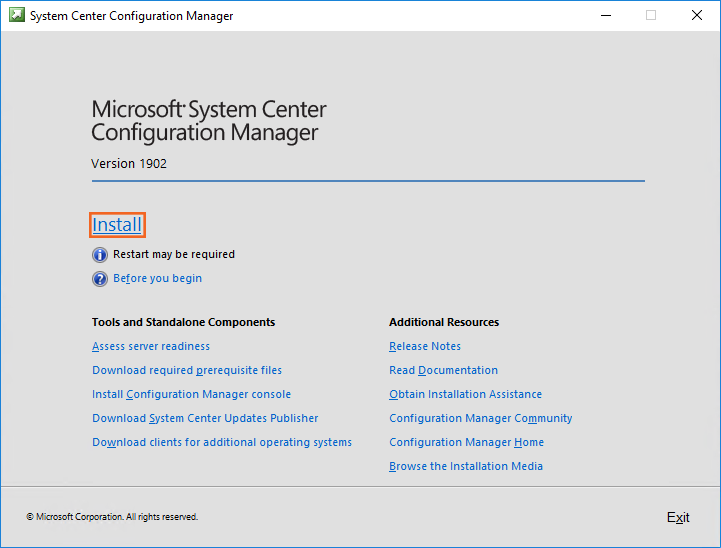The width and height of the screenshot is (721, 548).
Task: Choose Download clients for additional operating systems
Action: pyautogui.click(x=222, y=442)
